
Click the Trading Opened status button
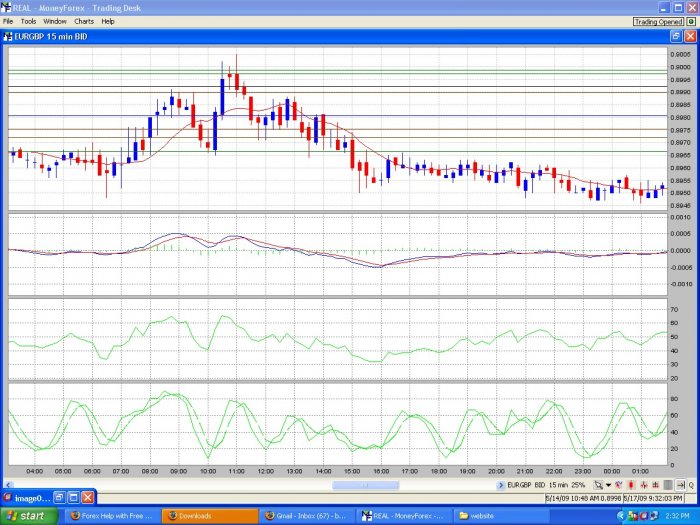pyautogui.click(x=658, y=22)
